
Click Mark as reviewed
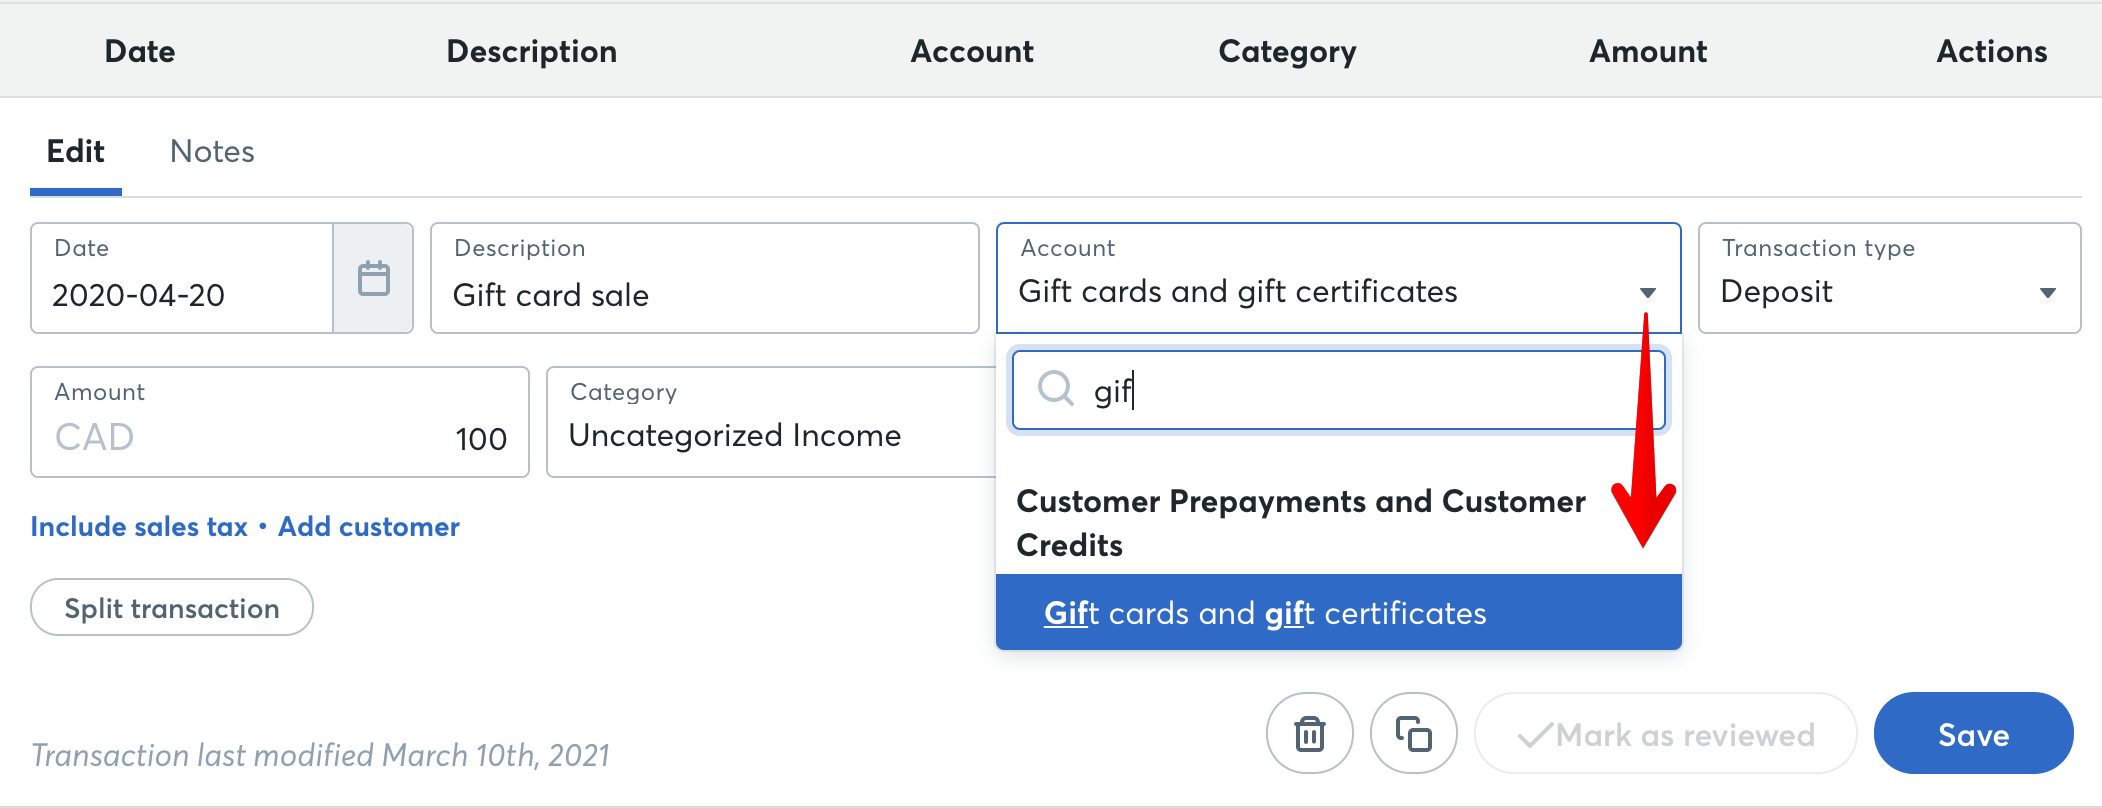tap(1665, 735)
